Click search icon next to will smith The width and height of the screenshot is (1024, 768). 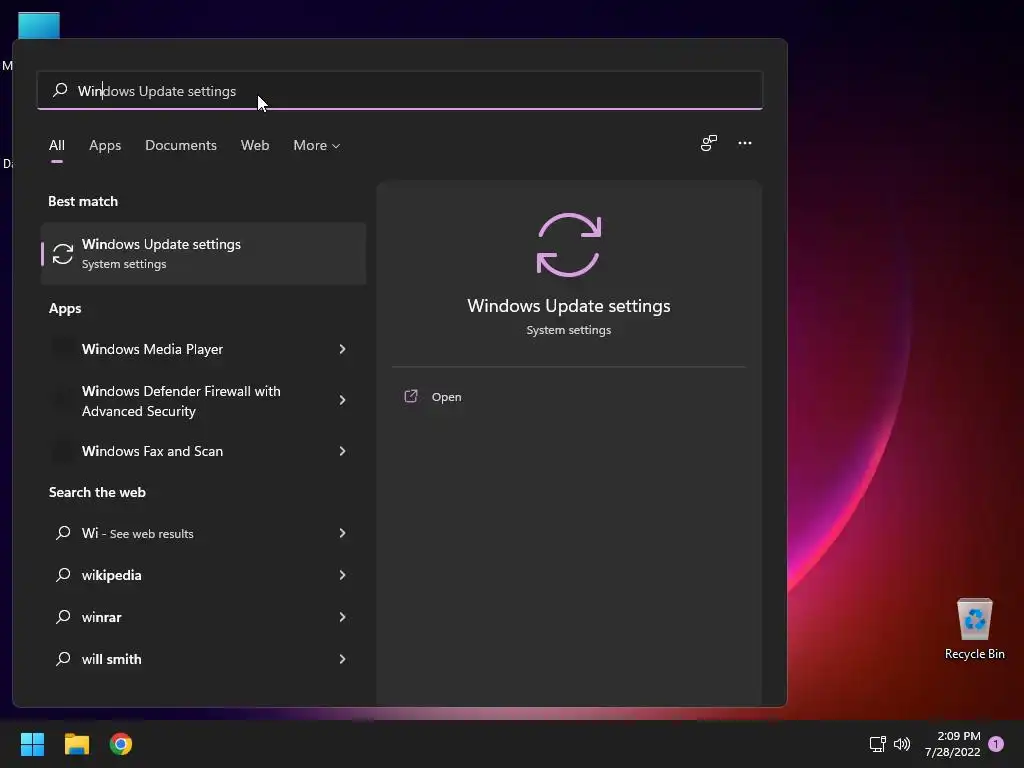tap(63, 658)
